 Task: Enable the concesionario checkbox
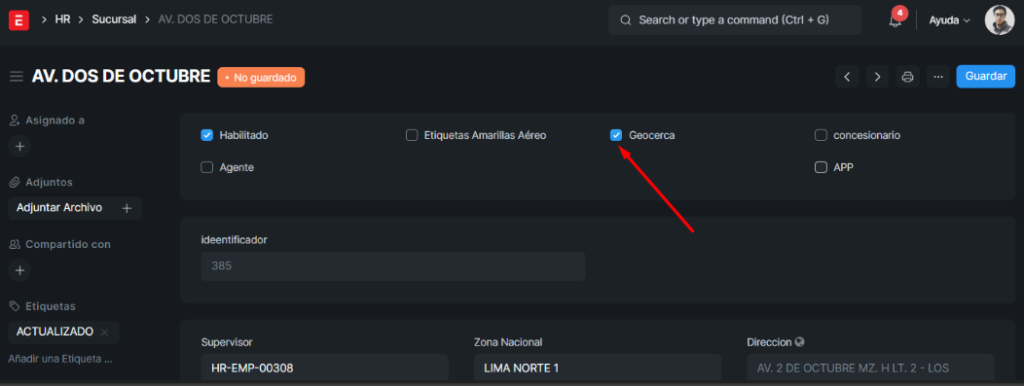pyautogui.click(x=821, y=135)
